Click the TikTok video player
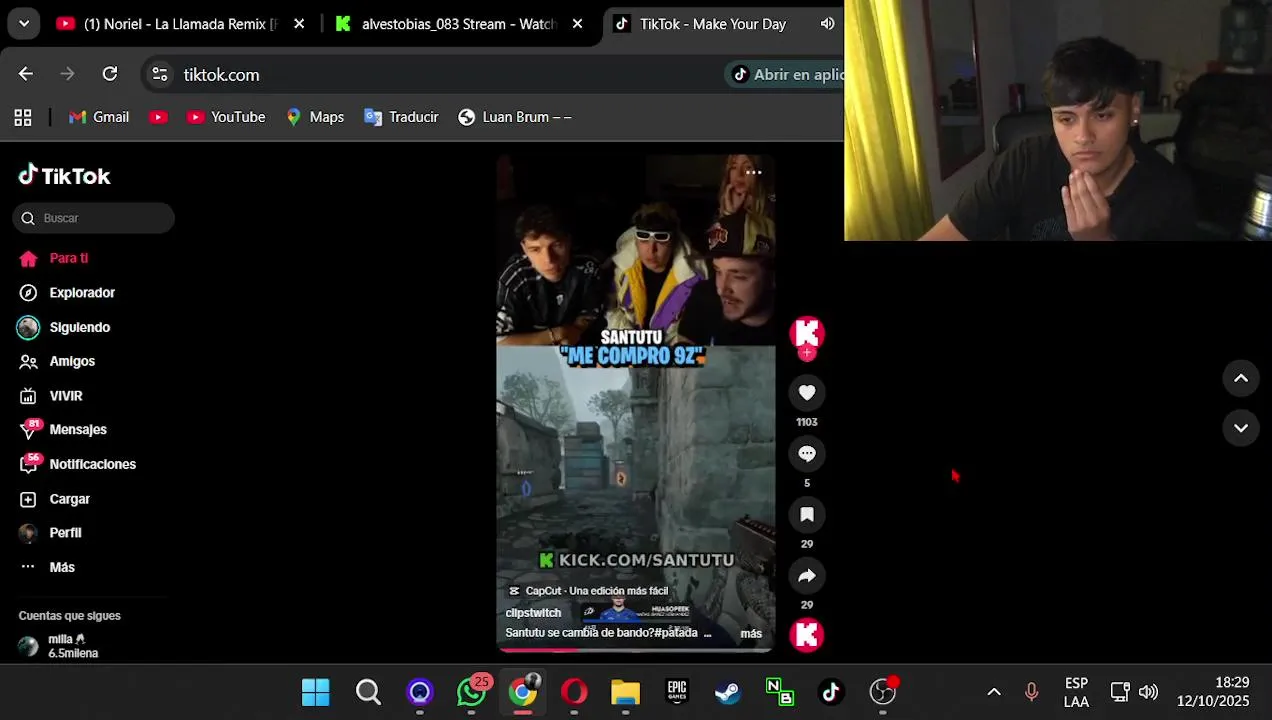Screen dimensions: 1272x720 pos(636,403)
